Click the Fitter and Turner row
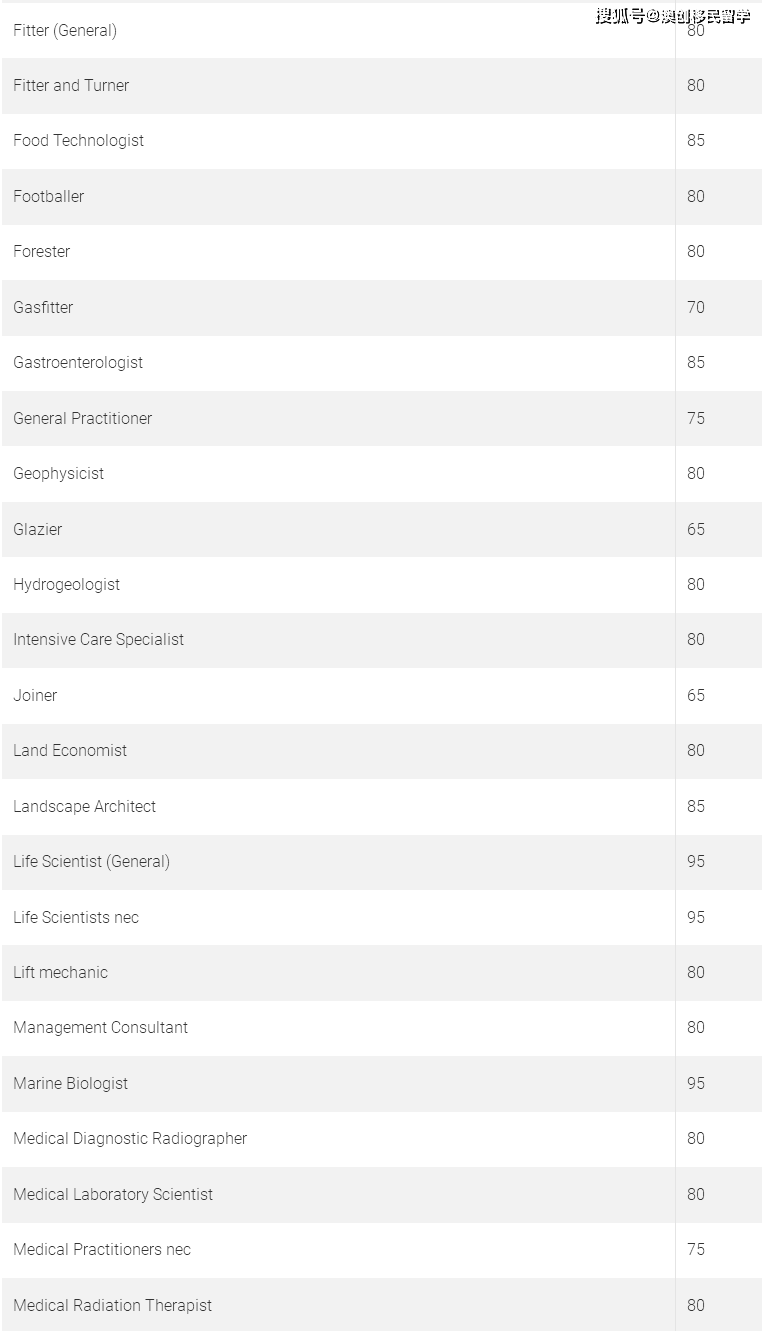This screenshot has height=1331, width=765. 381,86
